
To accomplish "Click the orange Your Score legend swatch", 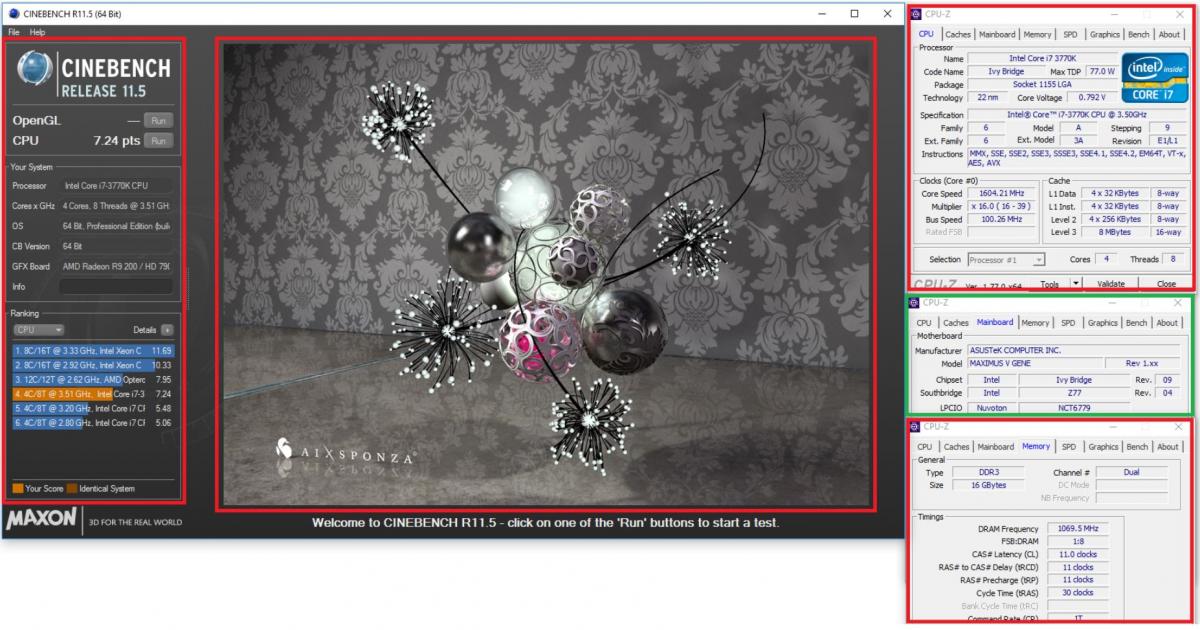I will click(x=18, y=489).
